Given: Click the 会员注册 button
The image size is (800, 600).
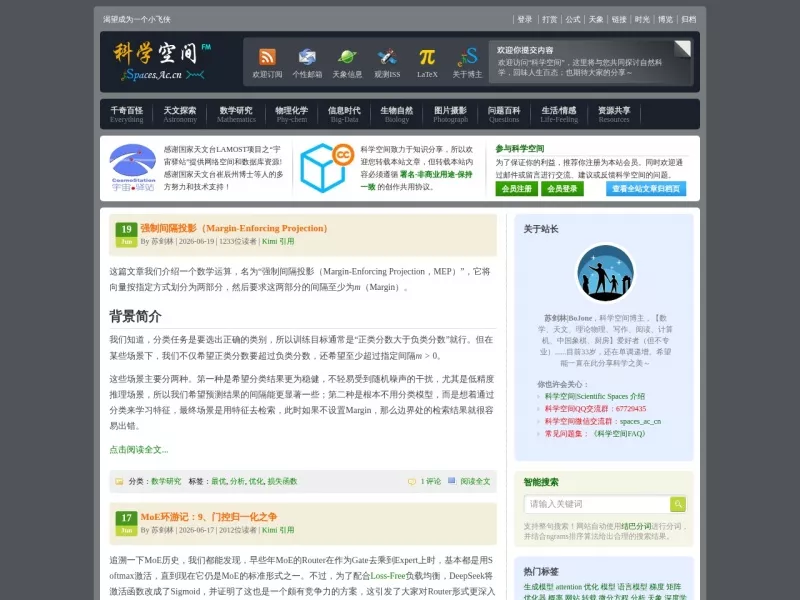Looking at the screenshot, I should click(516, 189).
